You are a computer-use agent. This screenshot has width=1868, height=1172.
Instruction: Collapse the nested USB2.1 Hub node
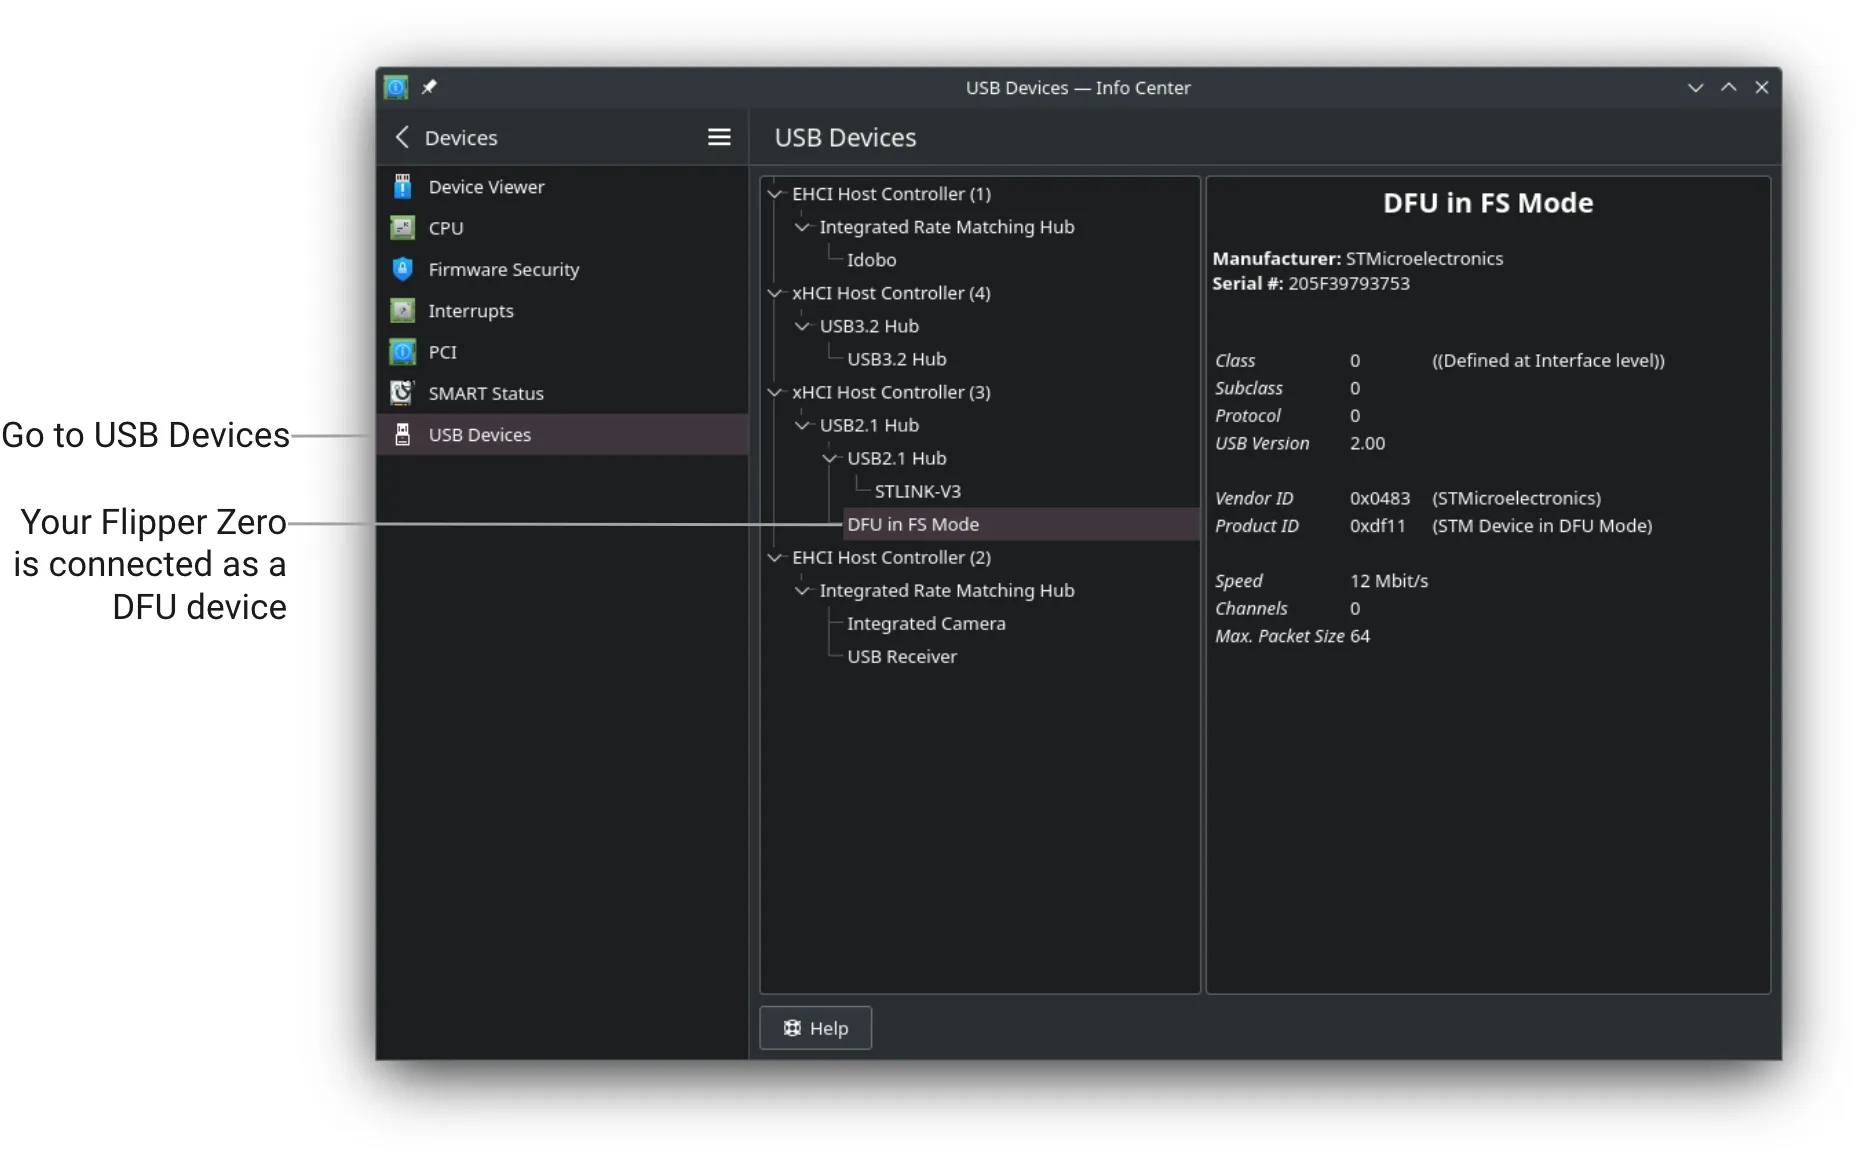point(829,458)
